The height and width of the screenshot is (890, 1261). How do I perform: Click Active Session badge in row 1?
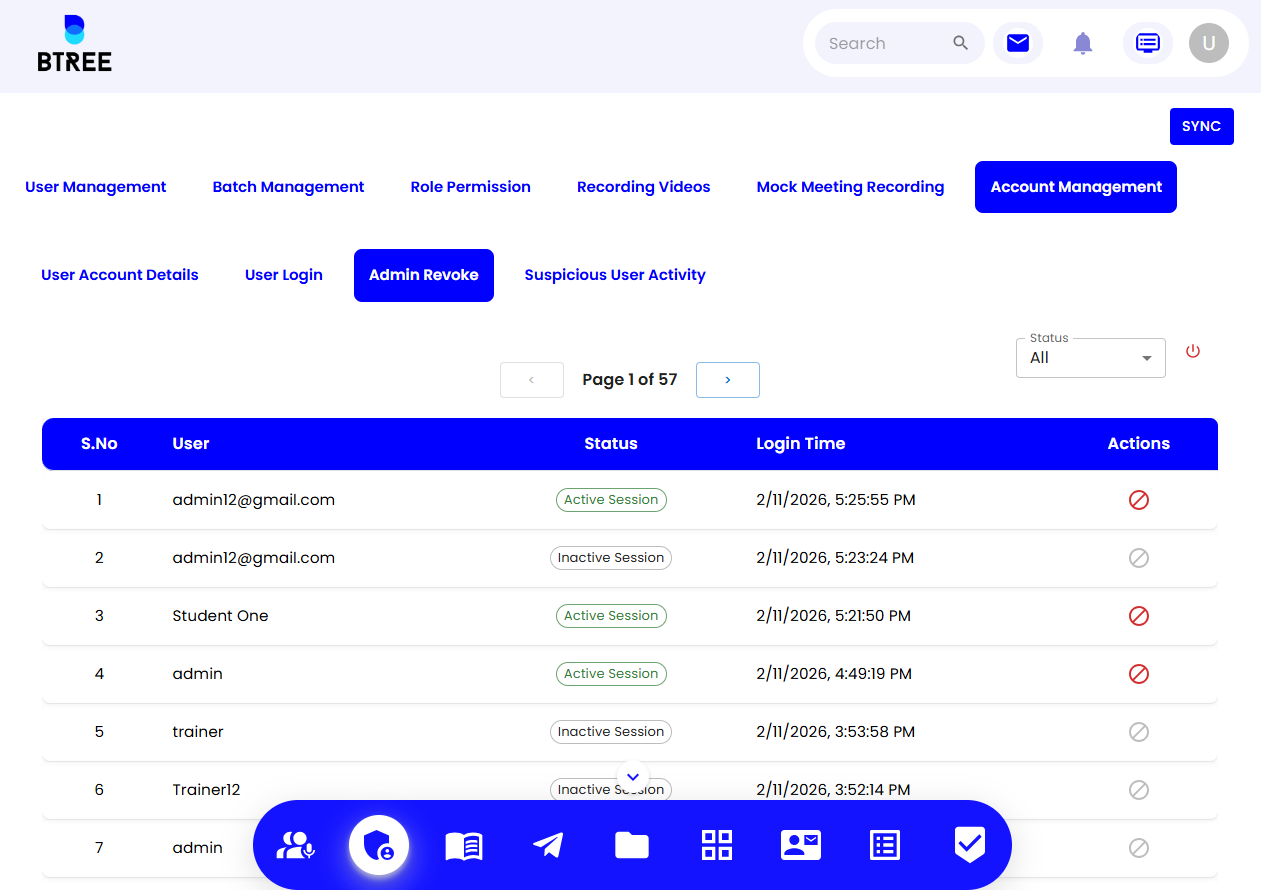coord(611,500)
